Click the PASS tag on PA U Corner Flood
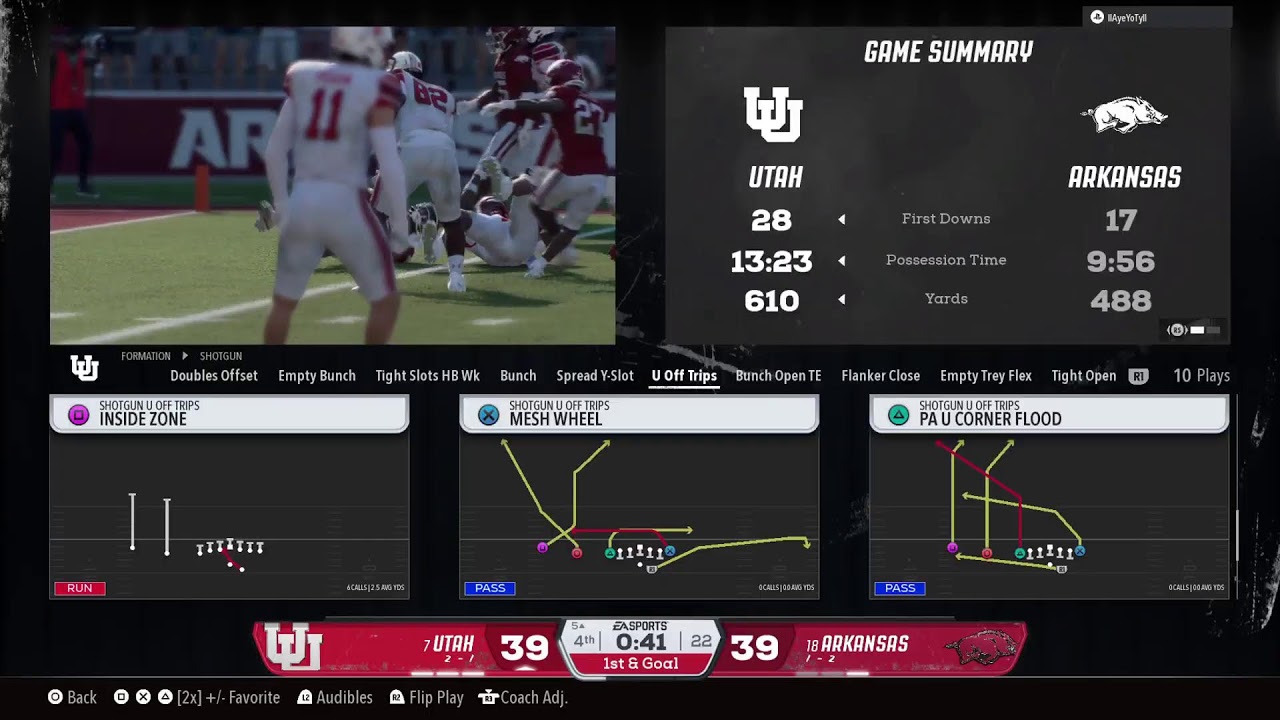 (x=900, y=588)
